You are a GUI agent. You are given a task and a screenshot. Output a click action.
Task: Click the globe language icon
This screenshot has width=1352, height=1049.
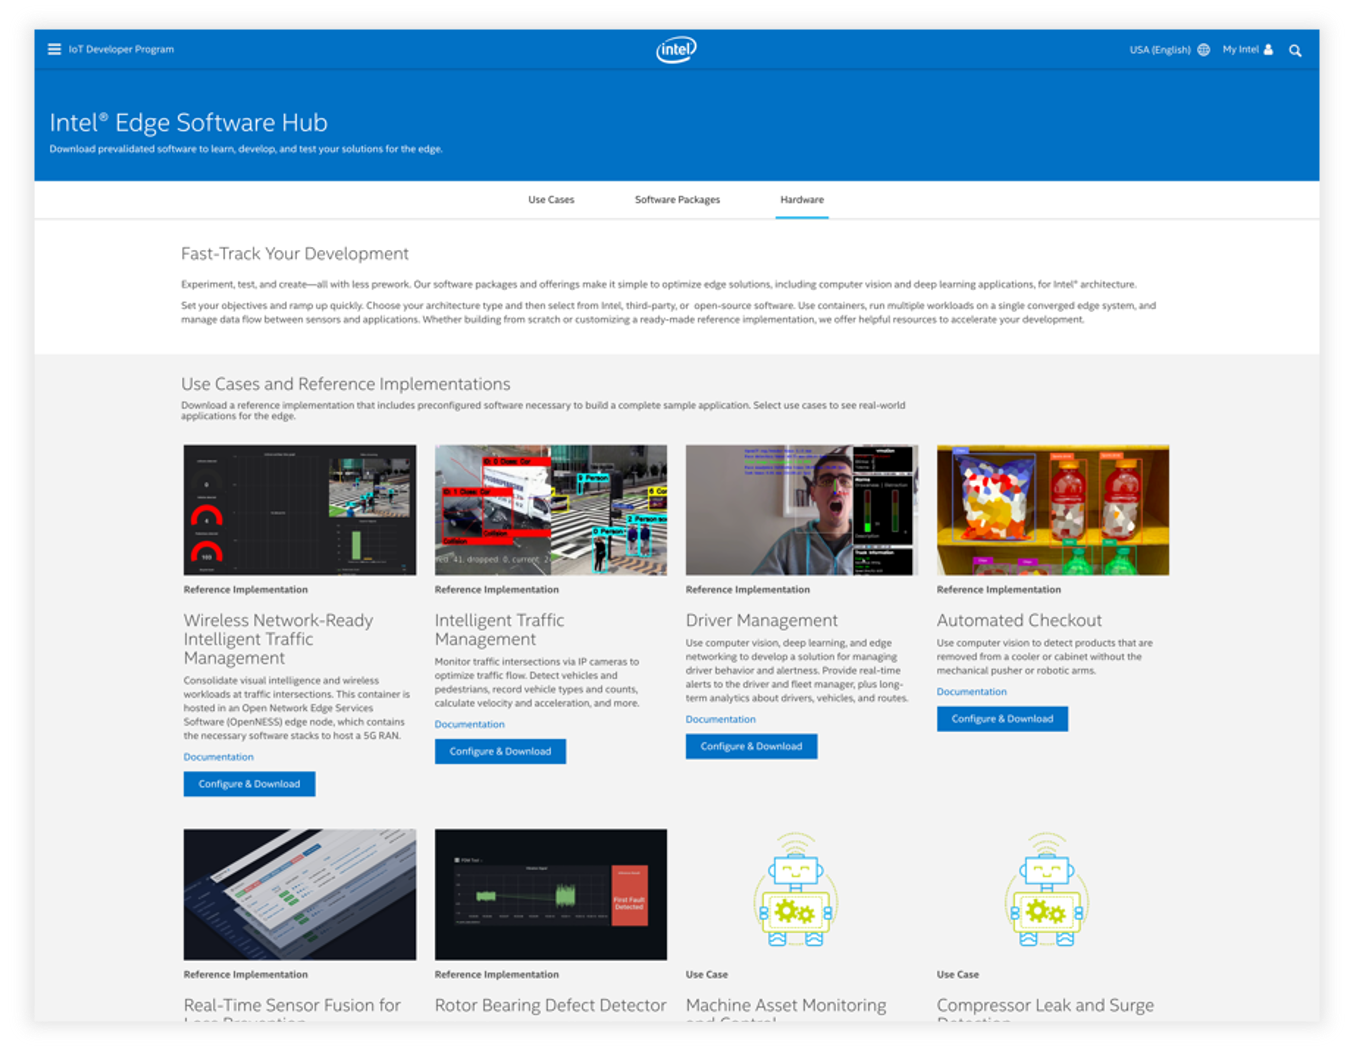[1203, 50]
